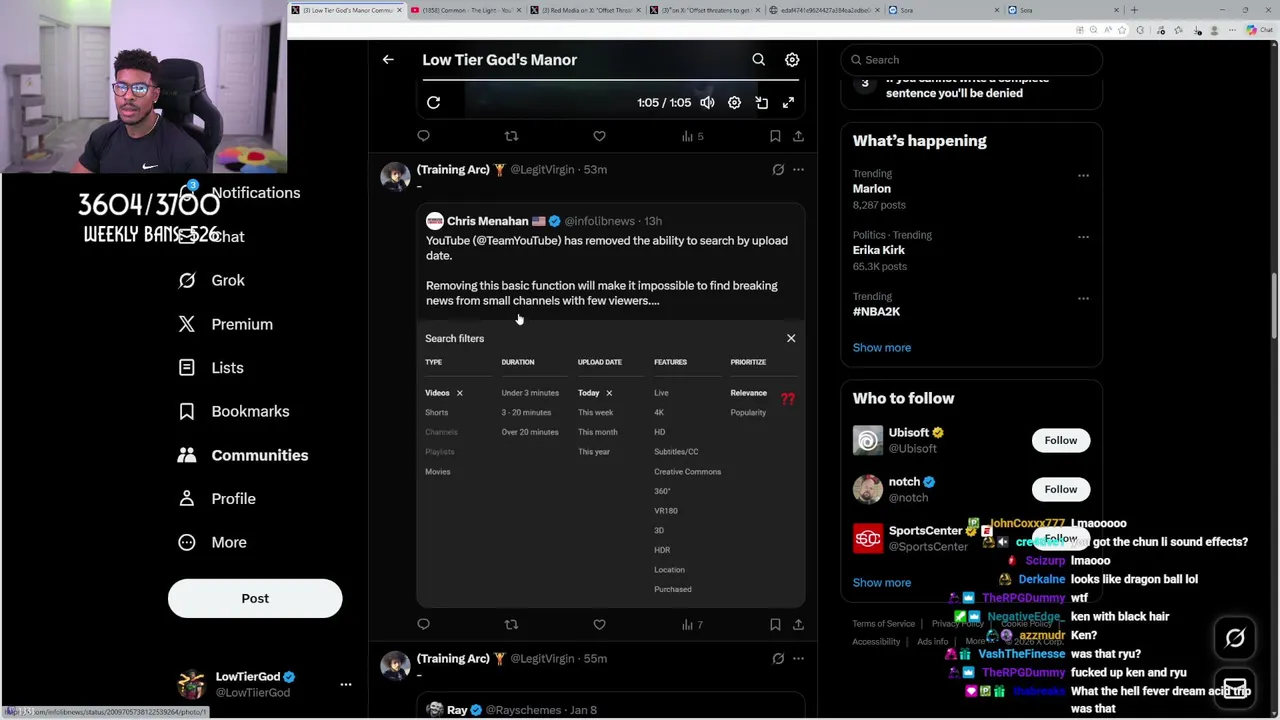Open Premium in the sidebar
1280x720 pixels.
[226, 324]
